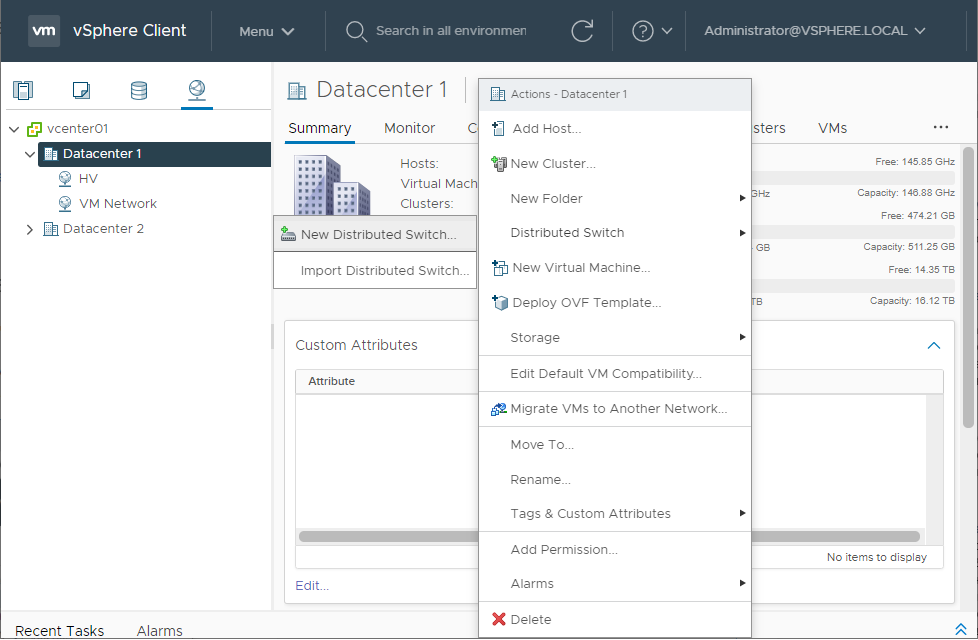
Task: Open VMs and Templates inventory view icon
Action: coord(81,90)
